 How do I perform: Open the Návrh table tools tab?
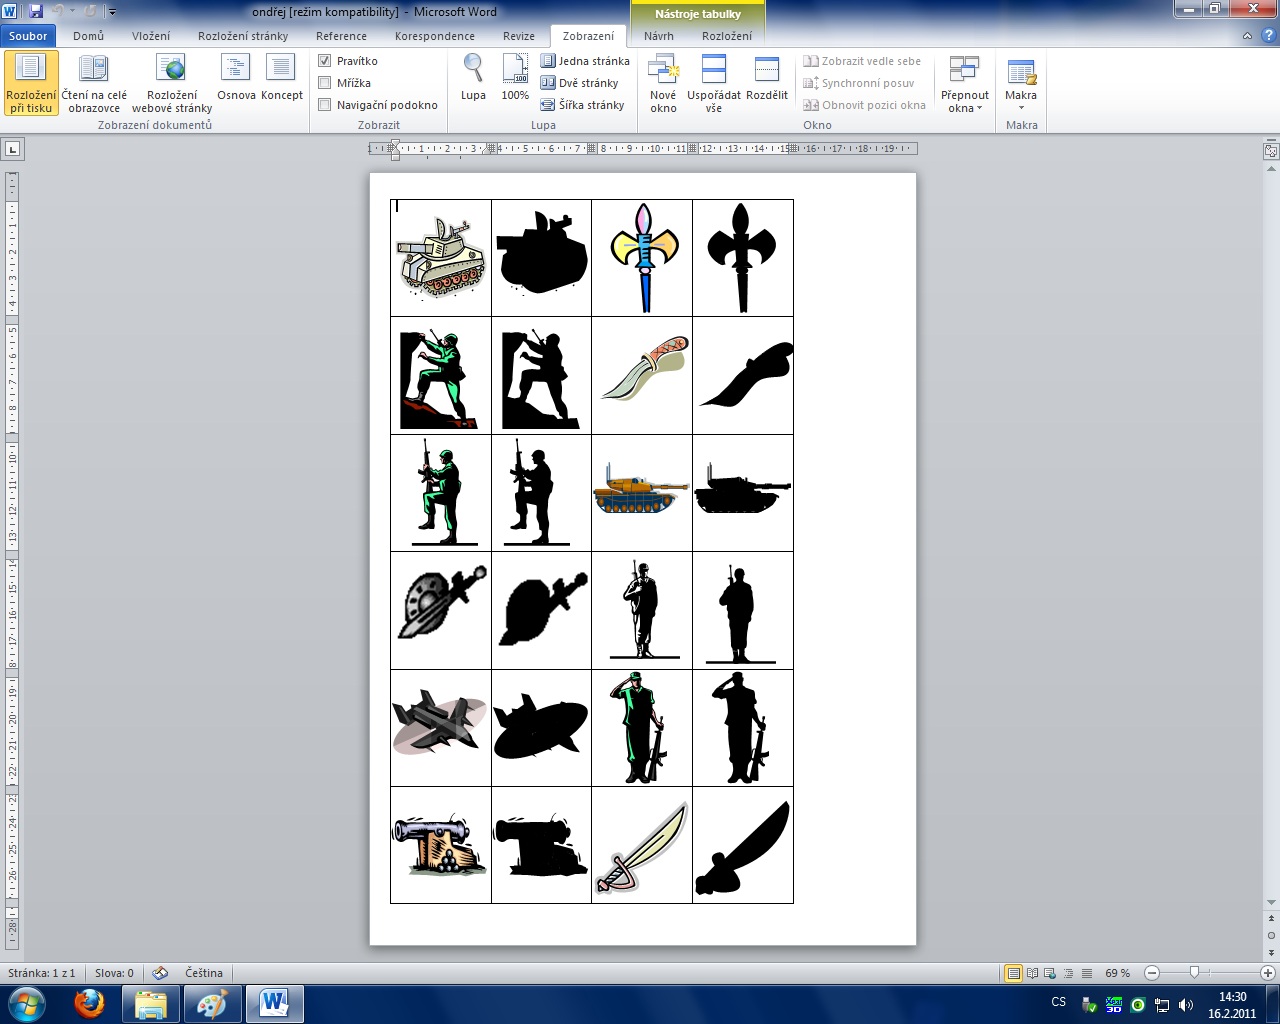[x=659, y=36]
